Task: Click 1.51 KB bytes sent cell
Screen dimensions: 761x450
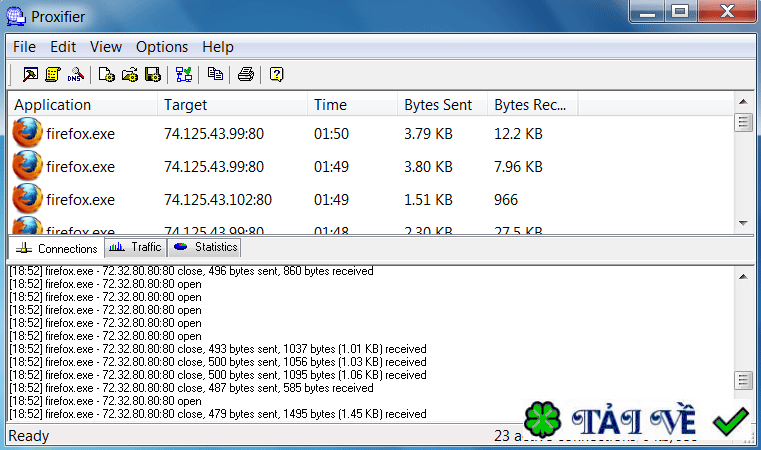Action: pyautogui.click(x=428, y=200)
